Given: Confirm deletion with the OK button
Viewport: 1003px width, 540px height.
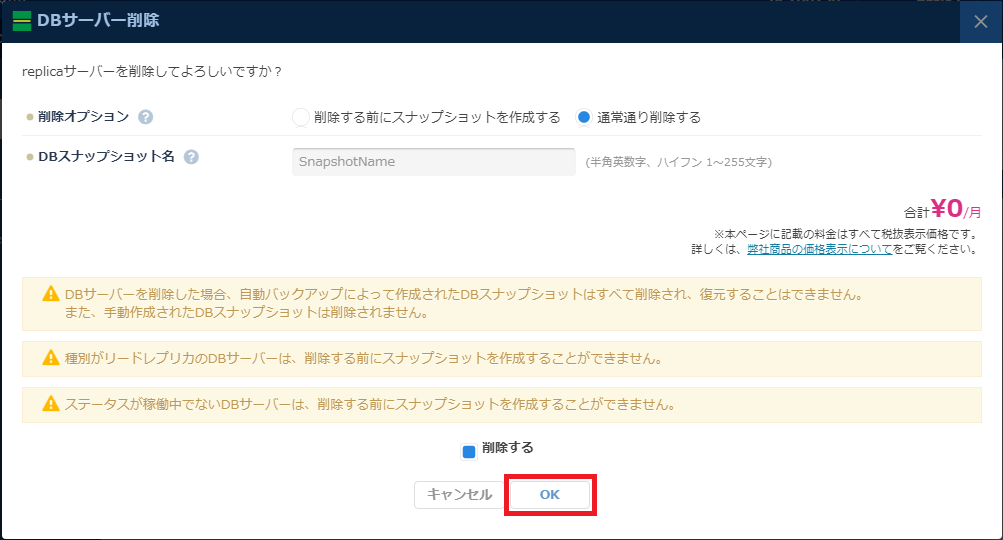Looking at the screenshot, I should click(550, 495).
